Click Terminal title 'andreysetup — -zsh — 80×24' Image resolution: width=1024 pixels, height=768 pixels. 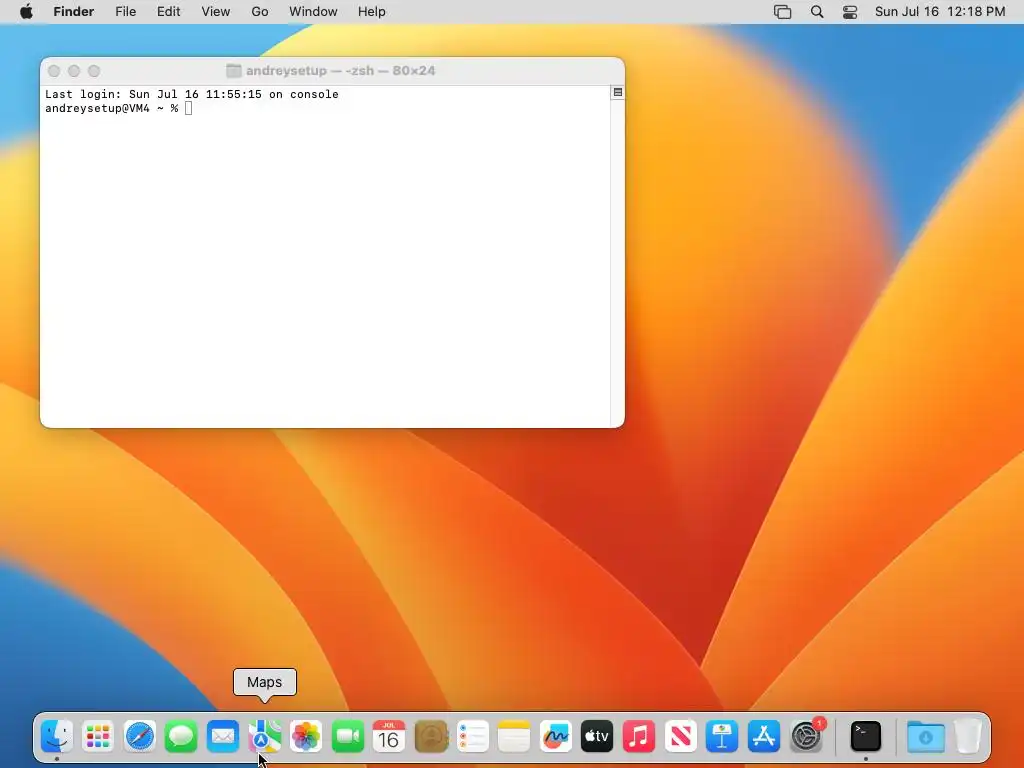click(340, 71)
